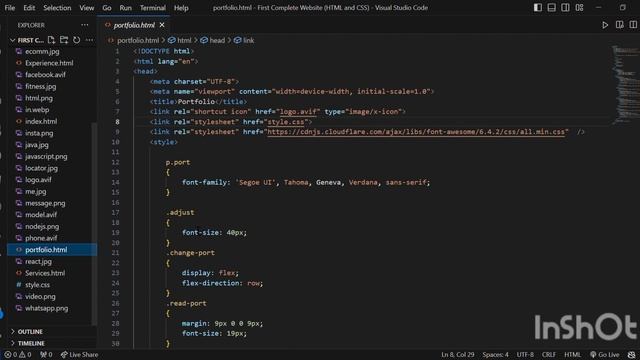Click line number 8 in gutter

[117, 122]
